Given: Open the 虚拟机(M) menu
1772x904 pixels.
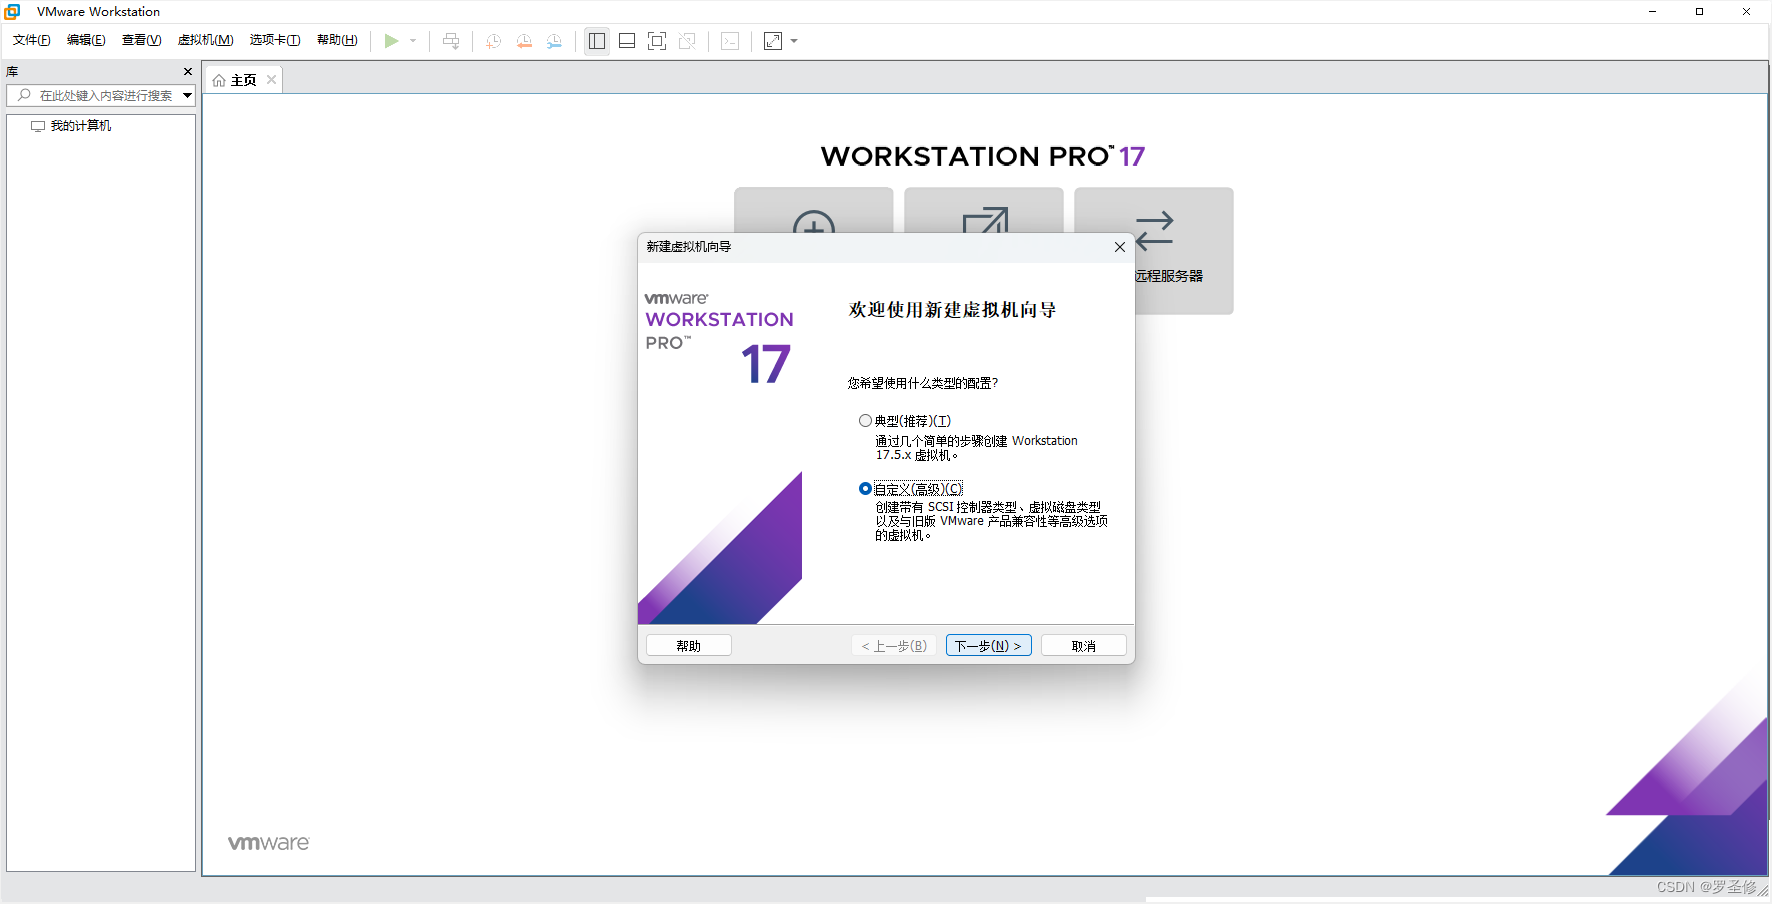Looking at the screenshot, I should click(205, 40).
